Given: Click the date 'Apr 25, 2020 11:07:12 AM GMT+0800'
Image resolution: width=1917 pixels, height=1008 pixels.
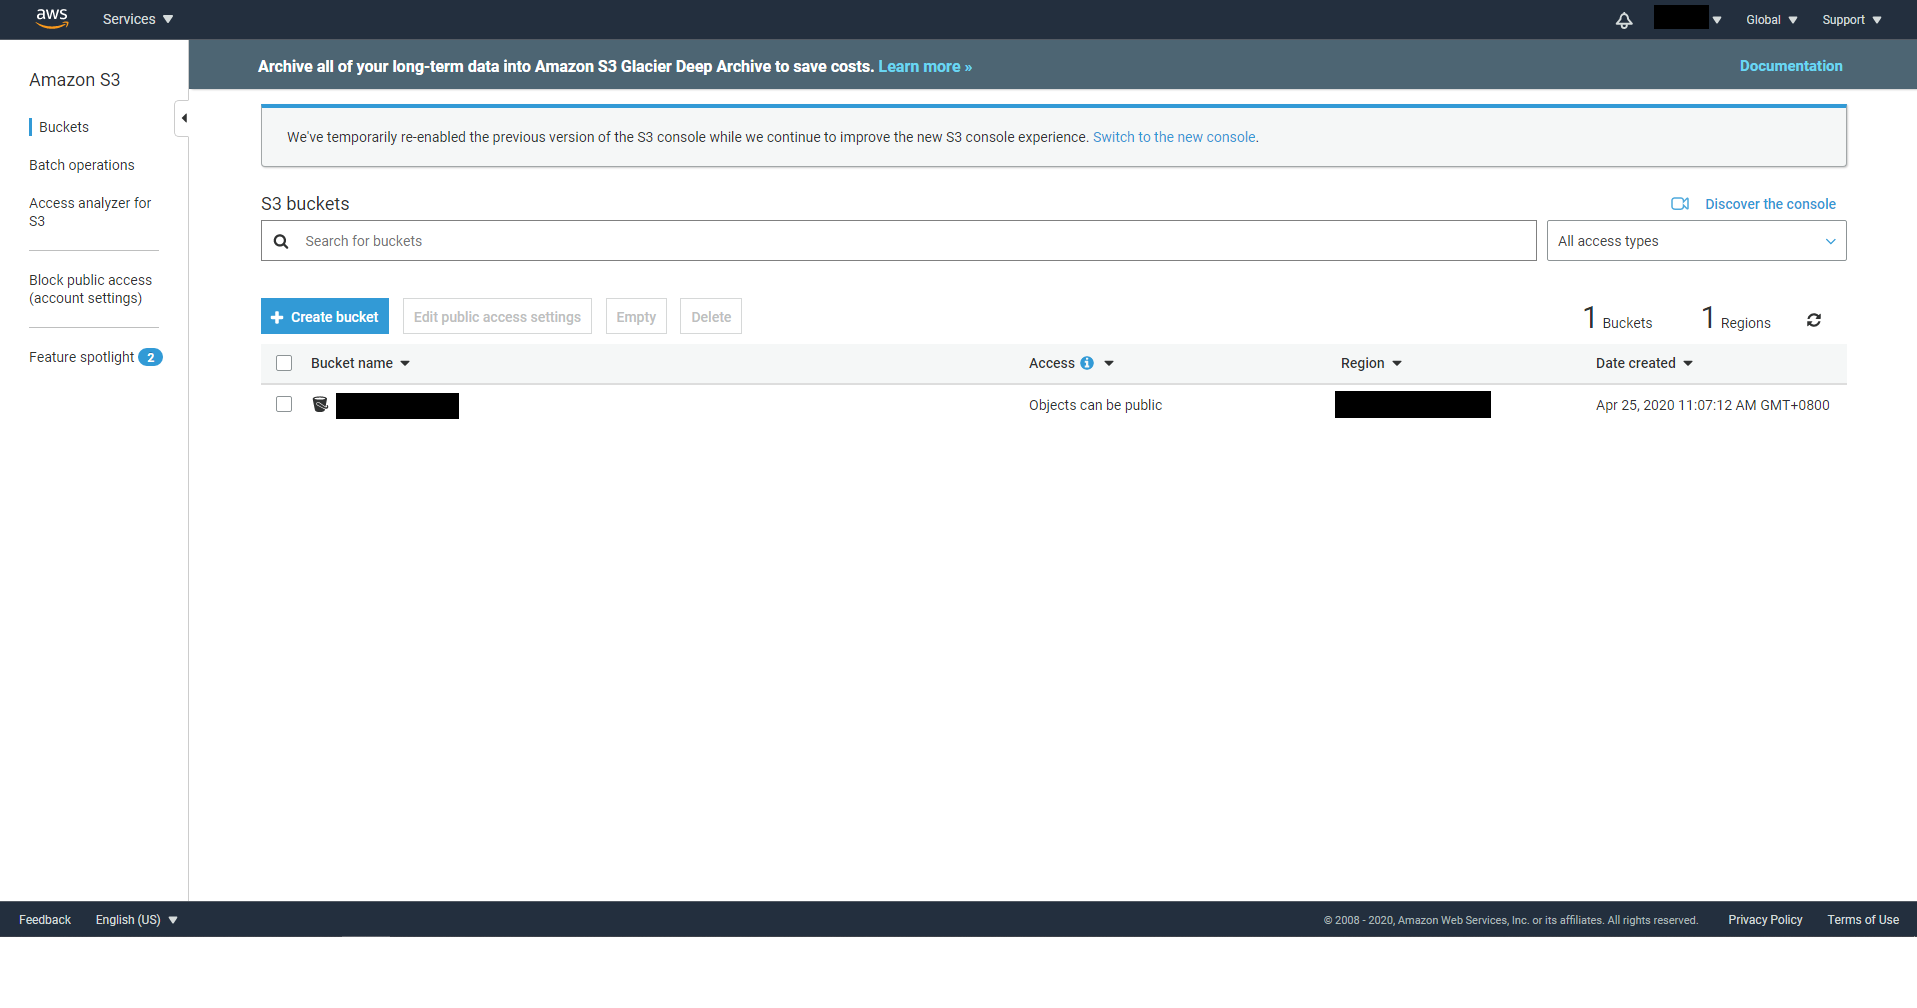Looking at the screenshot, I should click(x=1712, y=405).
